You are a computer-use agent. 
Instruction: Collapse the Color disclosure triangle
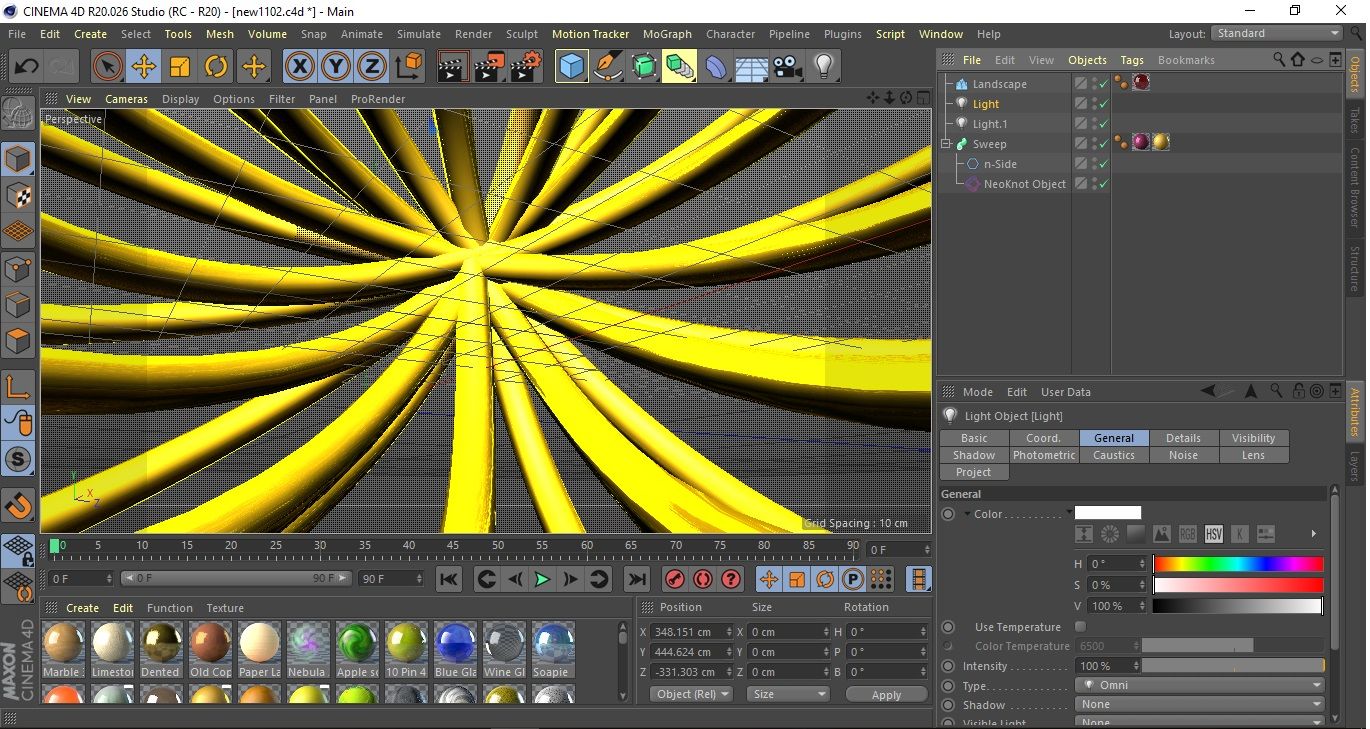[967, 514]
